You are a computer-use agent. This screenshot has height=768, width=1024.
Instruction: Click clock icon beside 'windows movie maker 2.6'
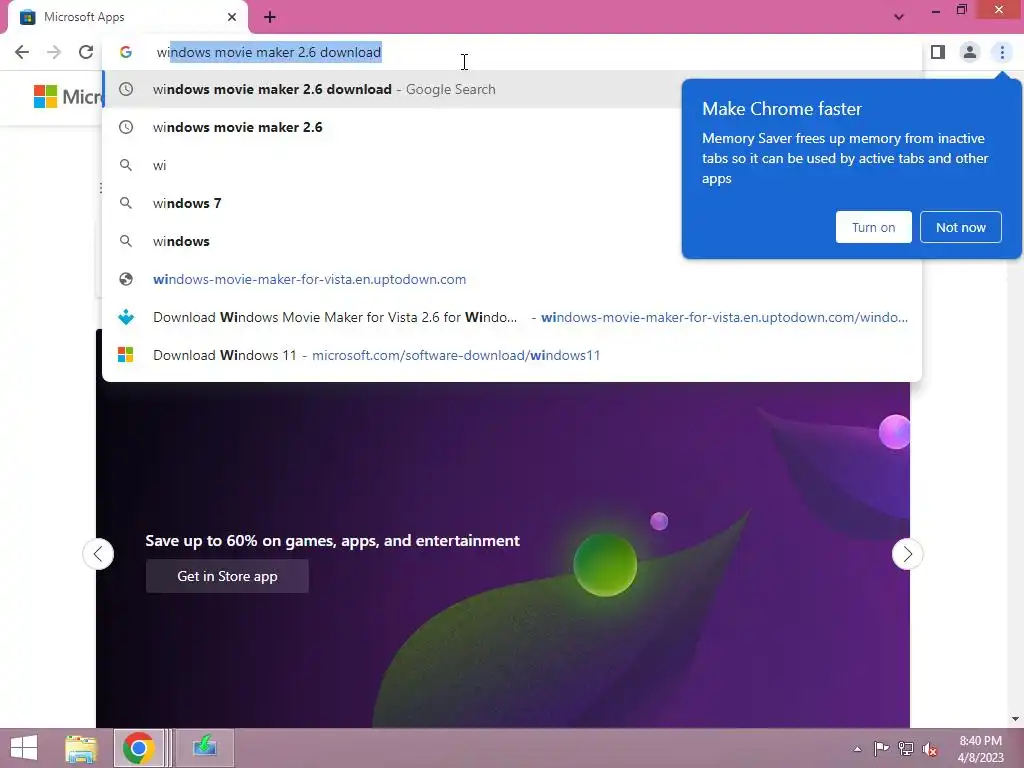[x=126, y=127]
